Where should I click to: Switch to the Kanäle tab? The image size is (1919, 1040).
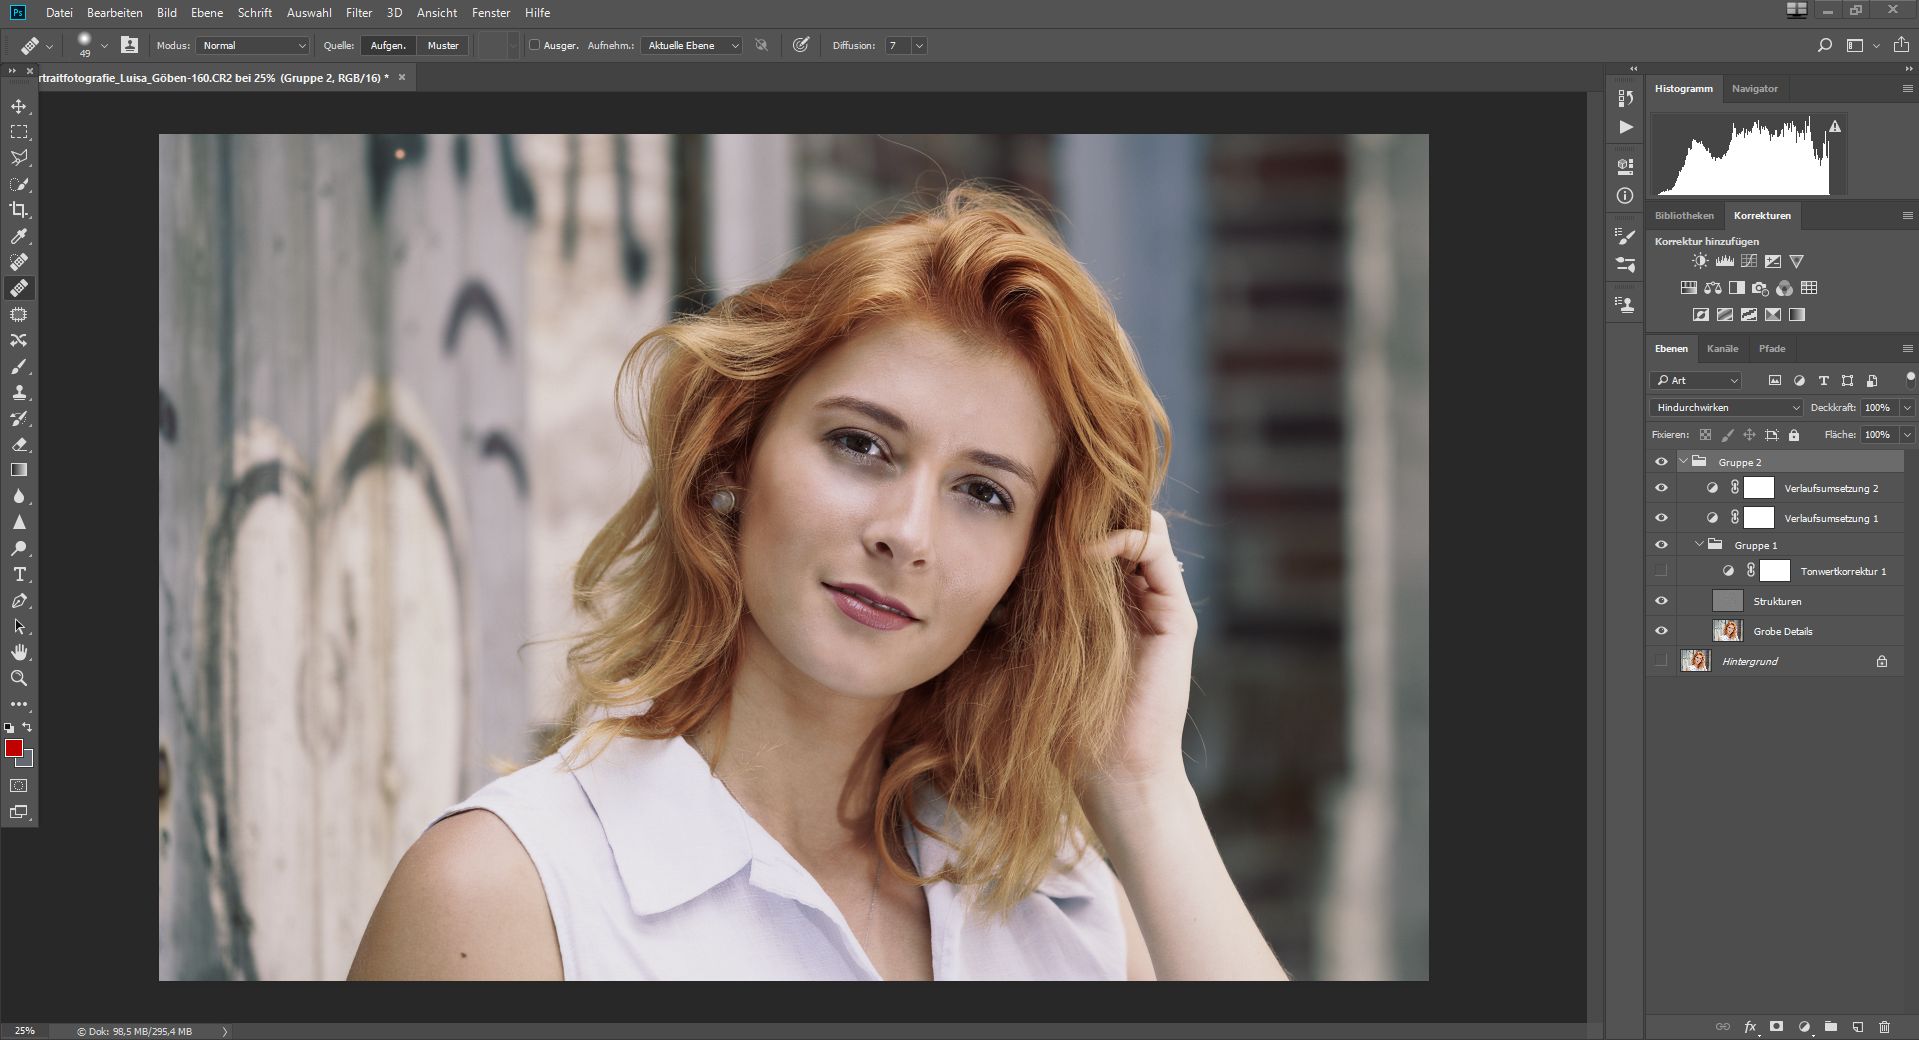click(x=1722, y=348)
